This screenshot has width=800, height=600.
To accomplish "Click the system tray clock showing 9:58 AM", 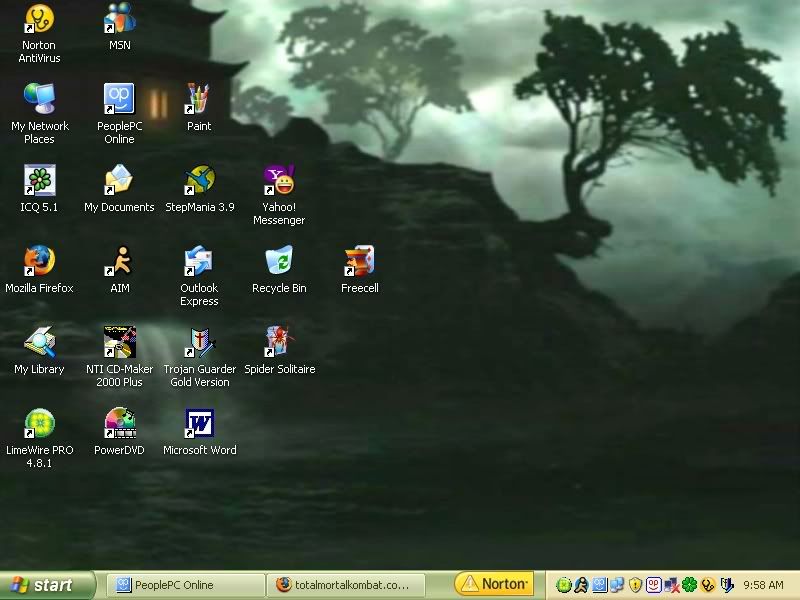I will tap(764, 585).
